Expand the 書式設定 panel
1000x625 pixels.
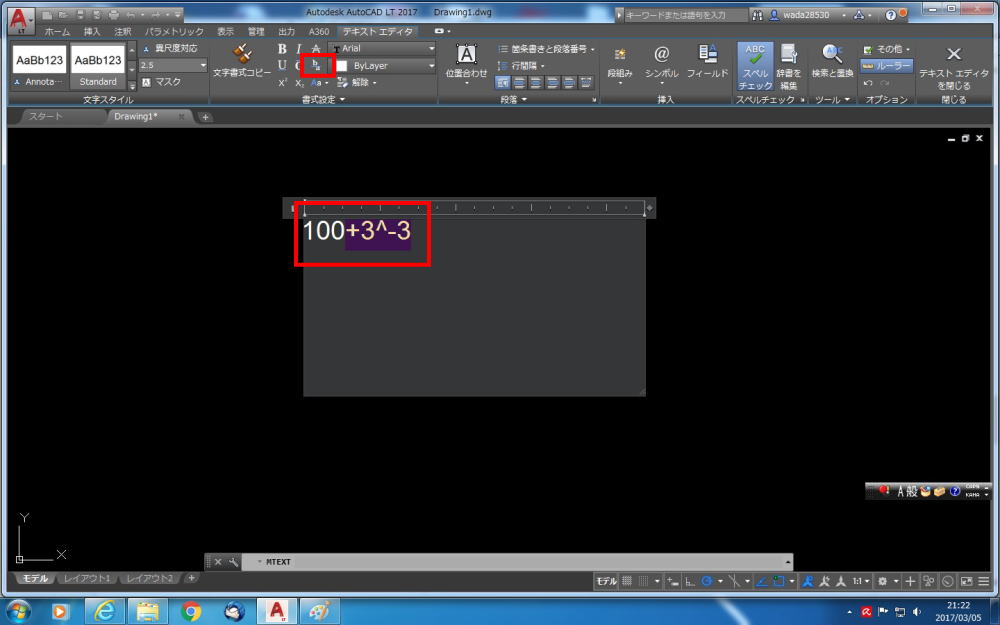point(323,99)
